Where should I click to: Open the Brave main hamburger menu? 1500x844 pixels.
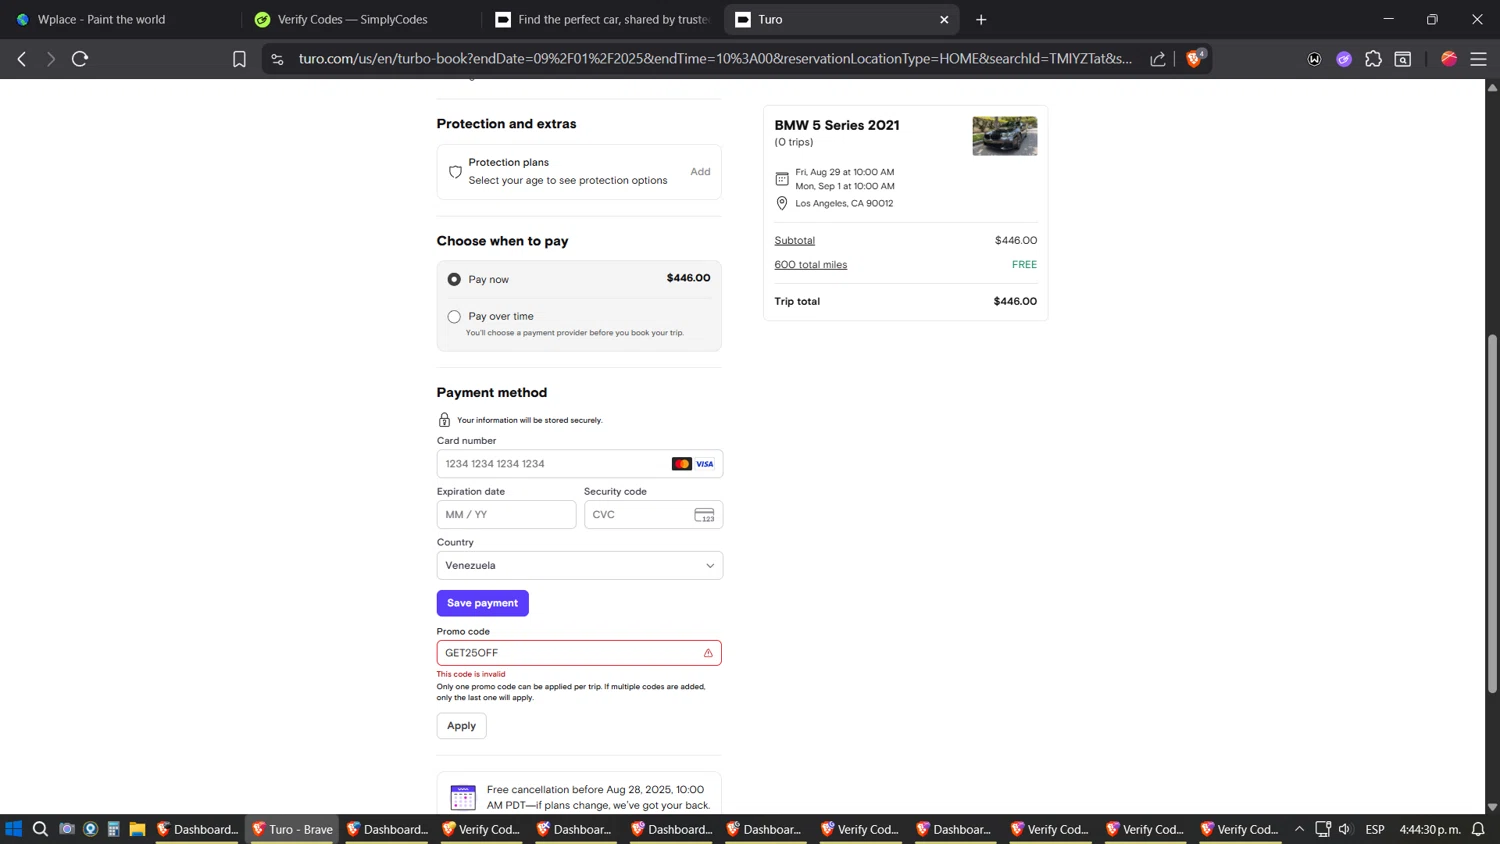1478,59
